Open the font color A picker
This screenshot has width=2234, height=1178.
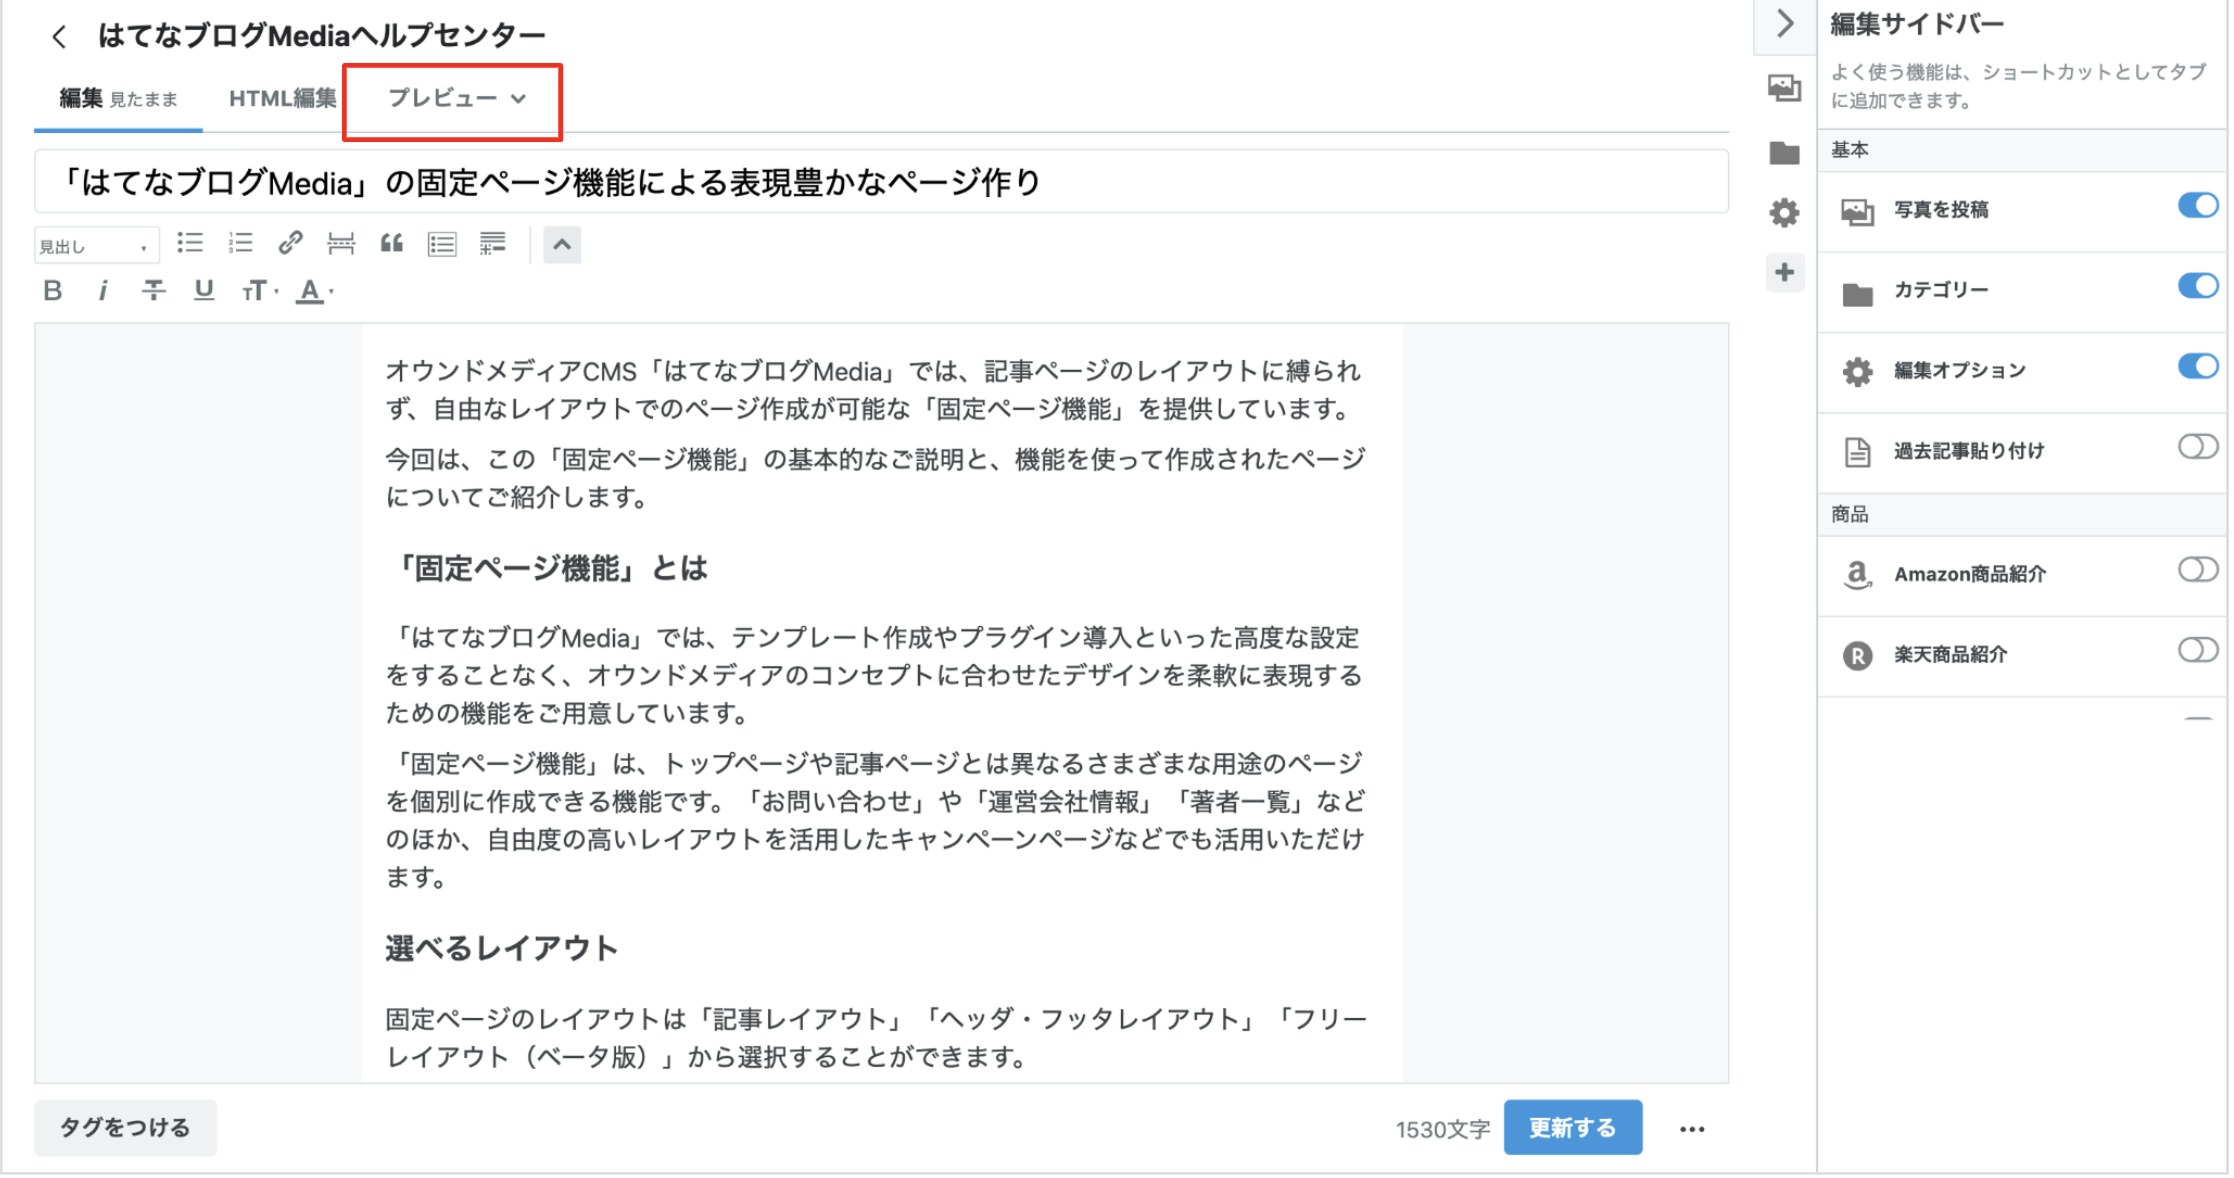313,291
